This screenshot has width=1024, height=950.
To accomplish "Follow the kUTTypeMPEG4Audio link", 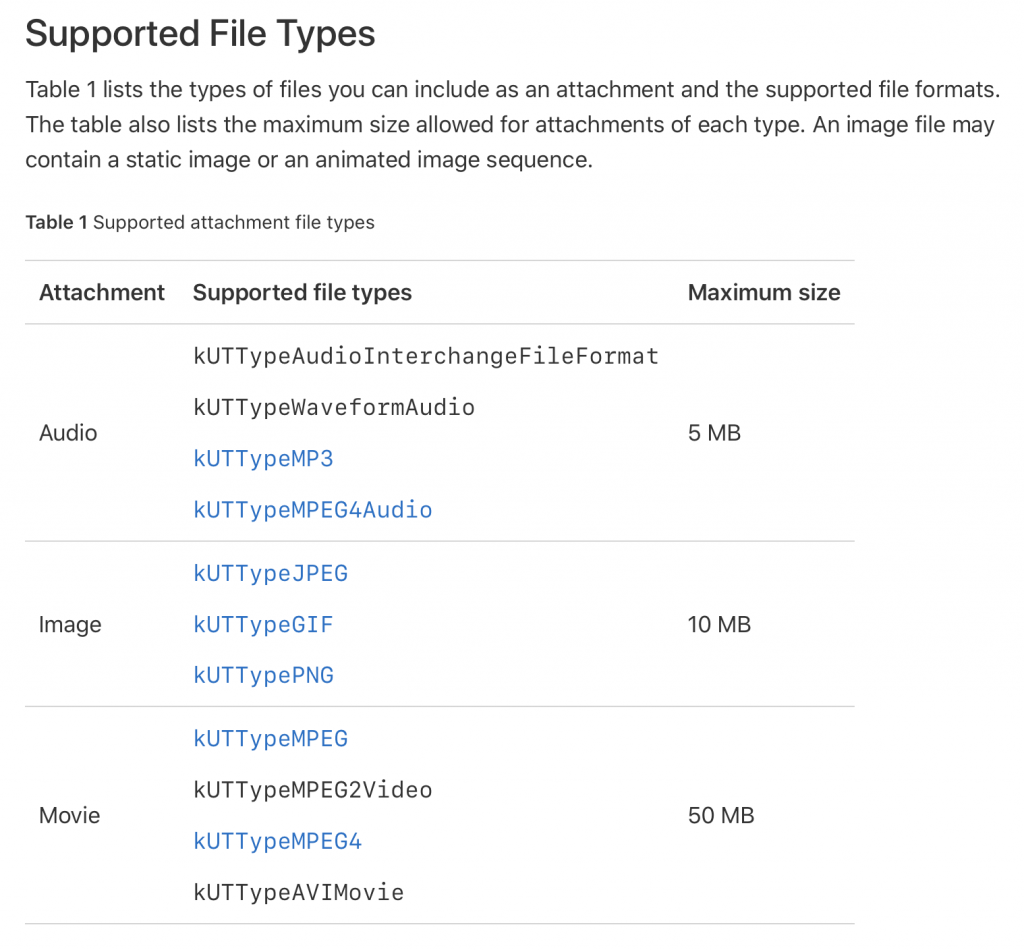I will (312, 510).
